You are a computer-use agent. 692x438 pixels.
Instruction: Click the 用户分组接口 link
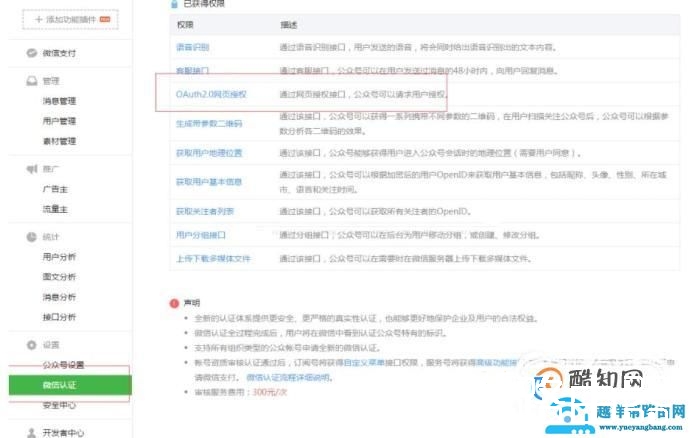(201, 235)
